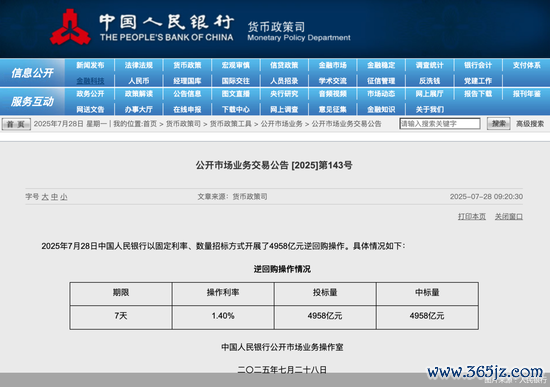Screen dimensions: 550x387
Task: Click the 7天 term cell
Action: 121,316
